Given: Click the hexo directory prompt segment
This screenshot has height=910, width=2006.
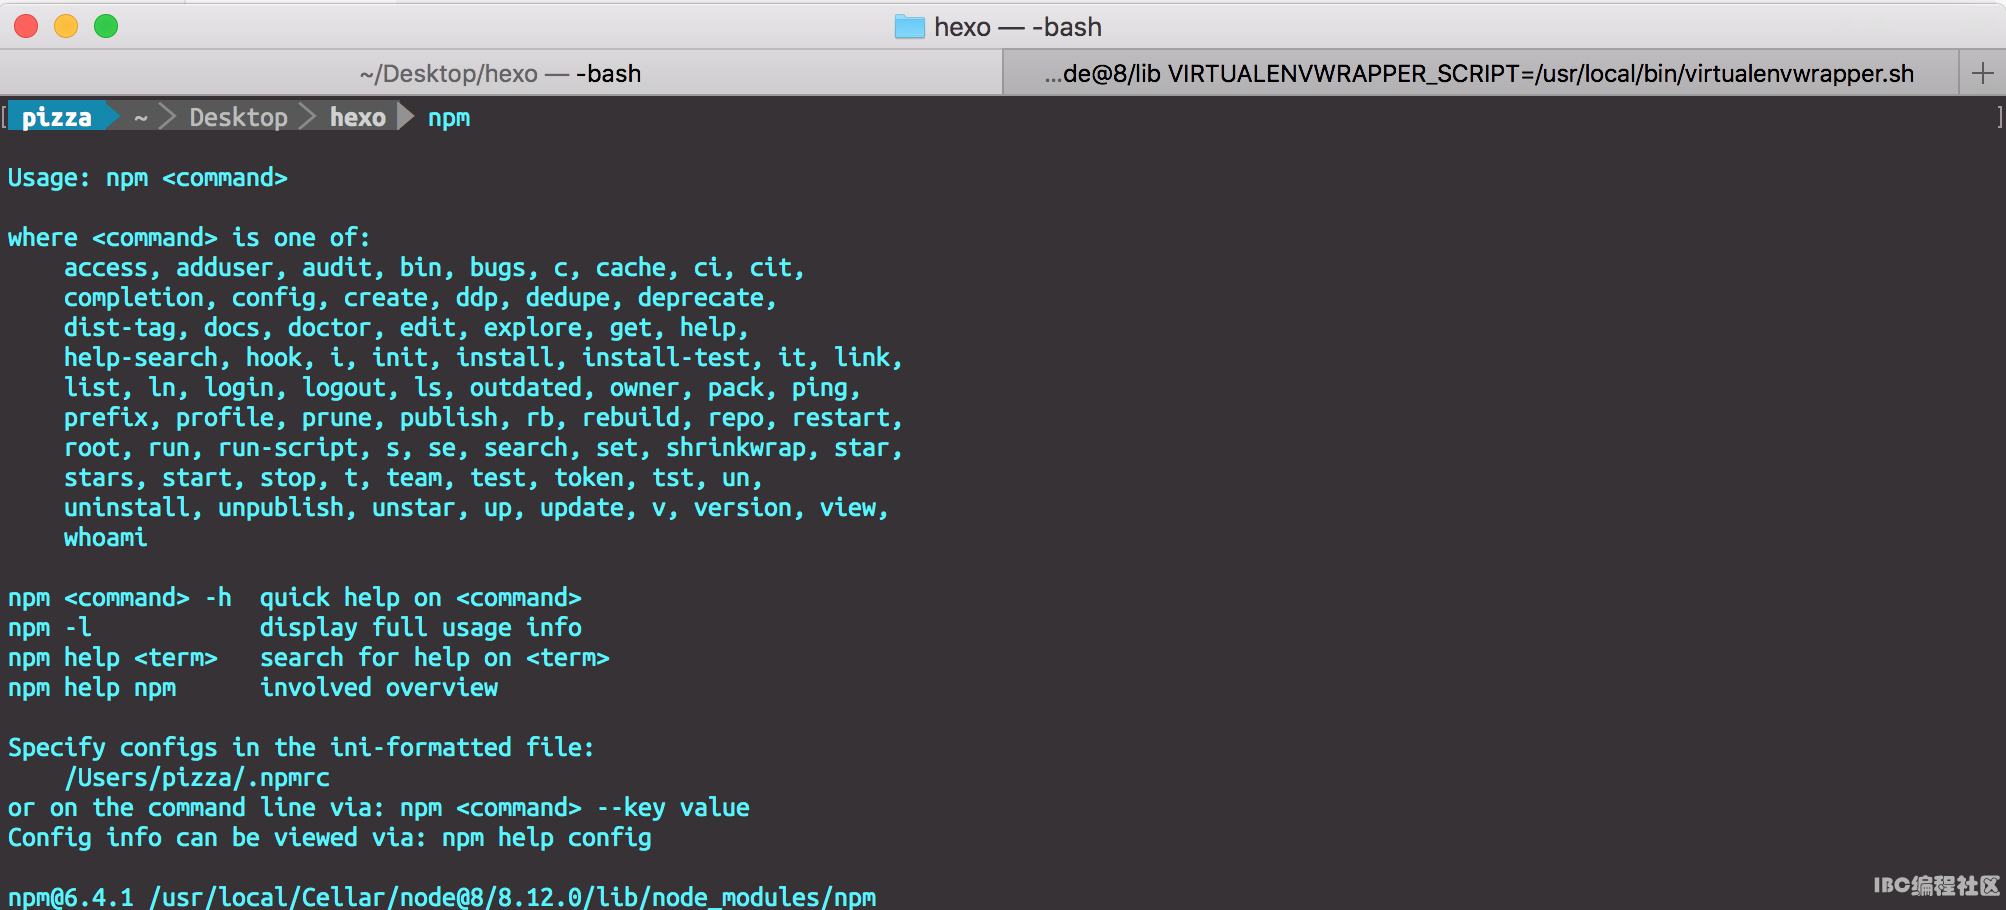Looking at the screenshot, I should coord(357,118).
